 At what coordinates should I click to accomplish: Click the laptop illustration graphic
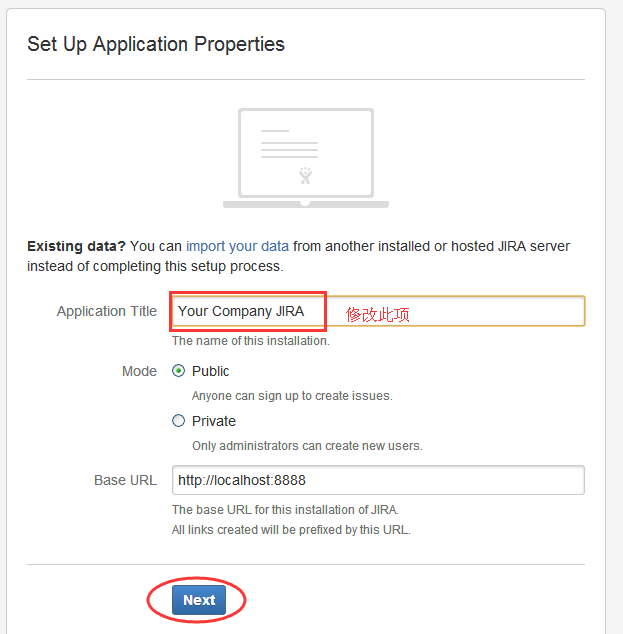tap(306, 157)
